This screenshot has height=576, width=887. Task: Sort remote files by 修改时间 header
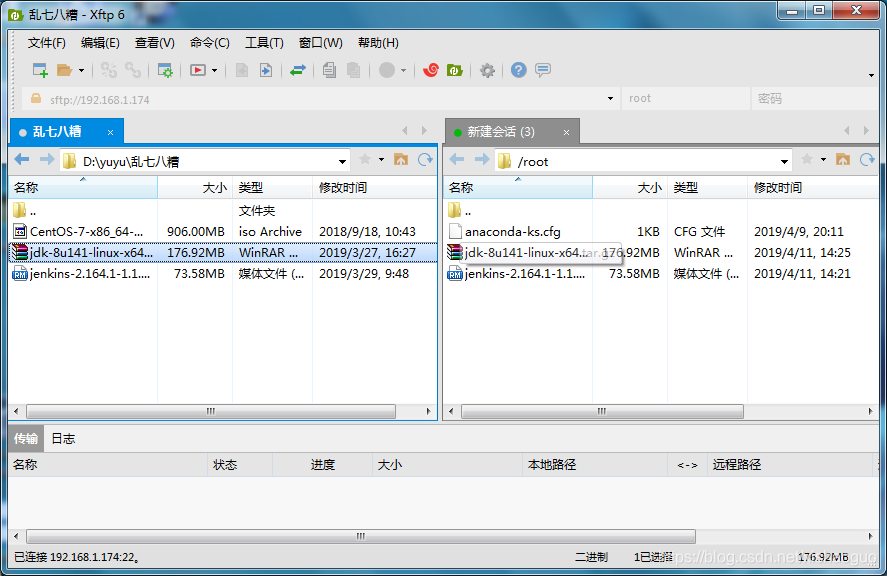point(813,187)
